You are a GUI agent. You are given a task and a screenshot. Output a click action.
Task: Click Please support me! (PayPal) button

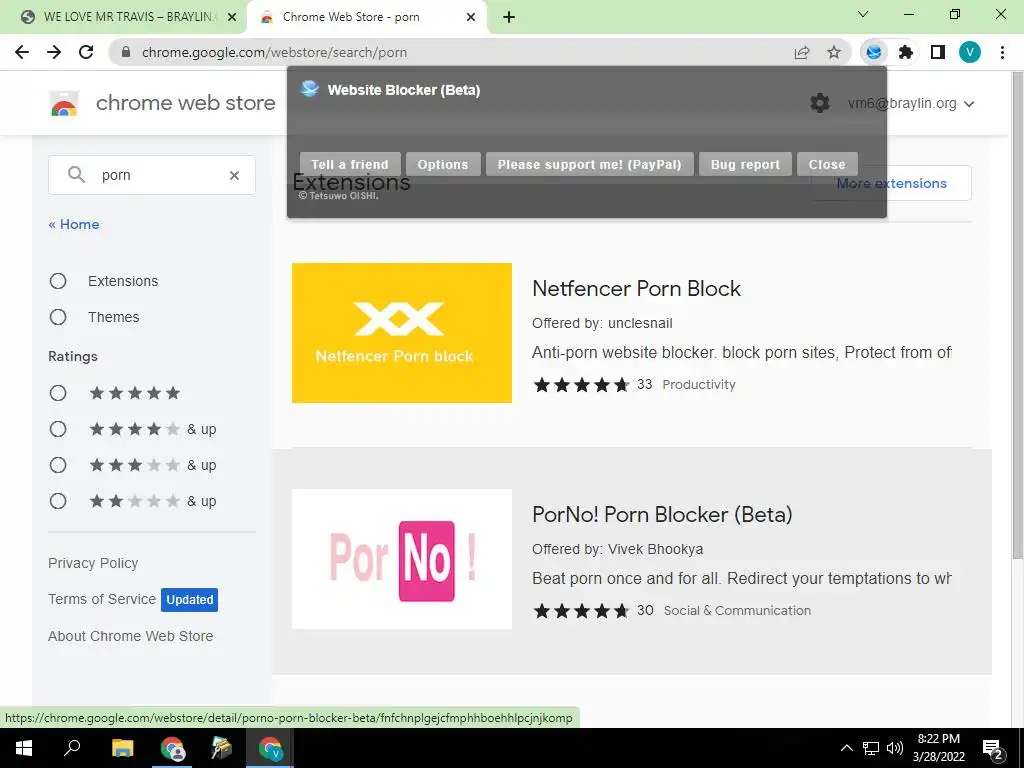point(590,165)
